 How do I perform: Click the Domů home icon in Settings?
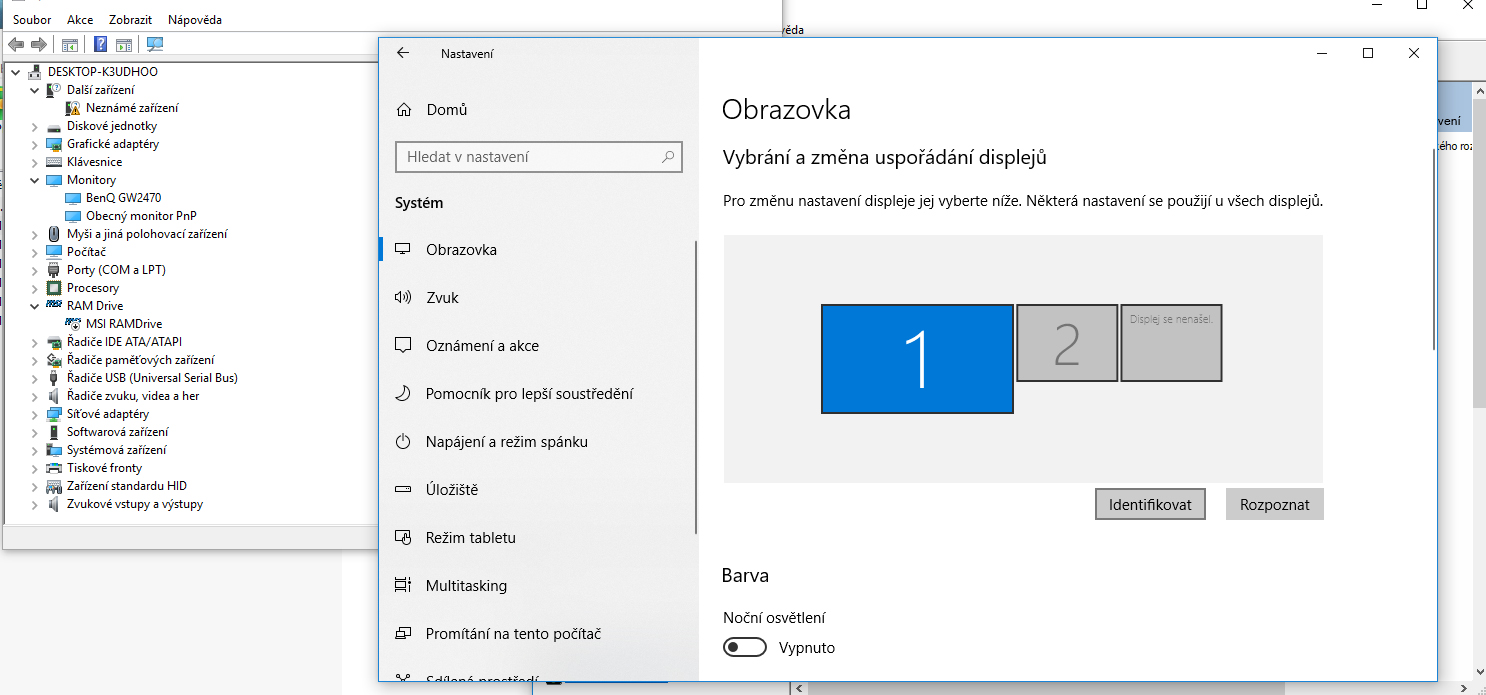tap(404, 110)
